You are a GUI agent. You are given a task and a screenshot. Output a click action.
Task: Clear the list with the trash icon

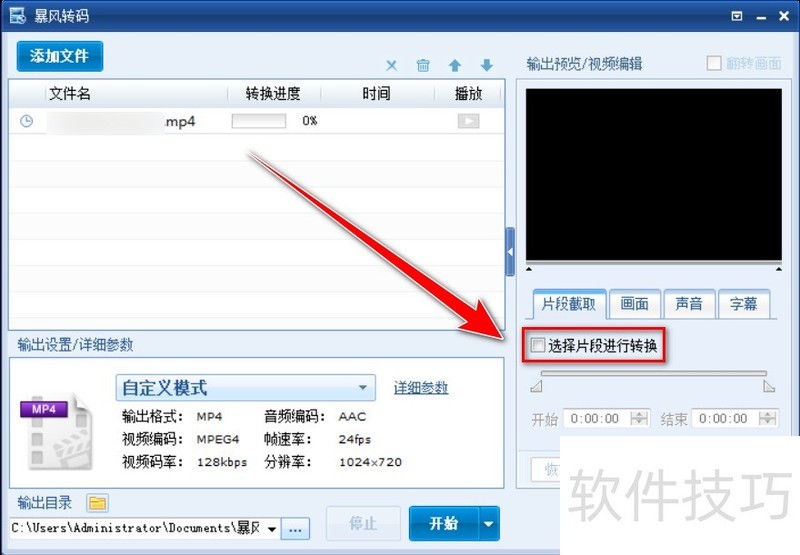coord(423,65)
